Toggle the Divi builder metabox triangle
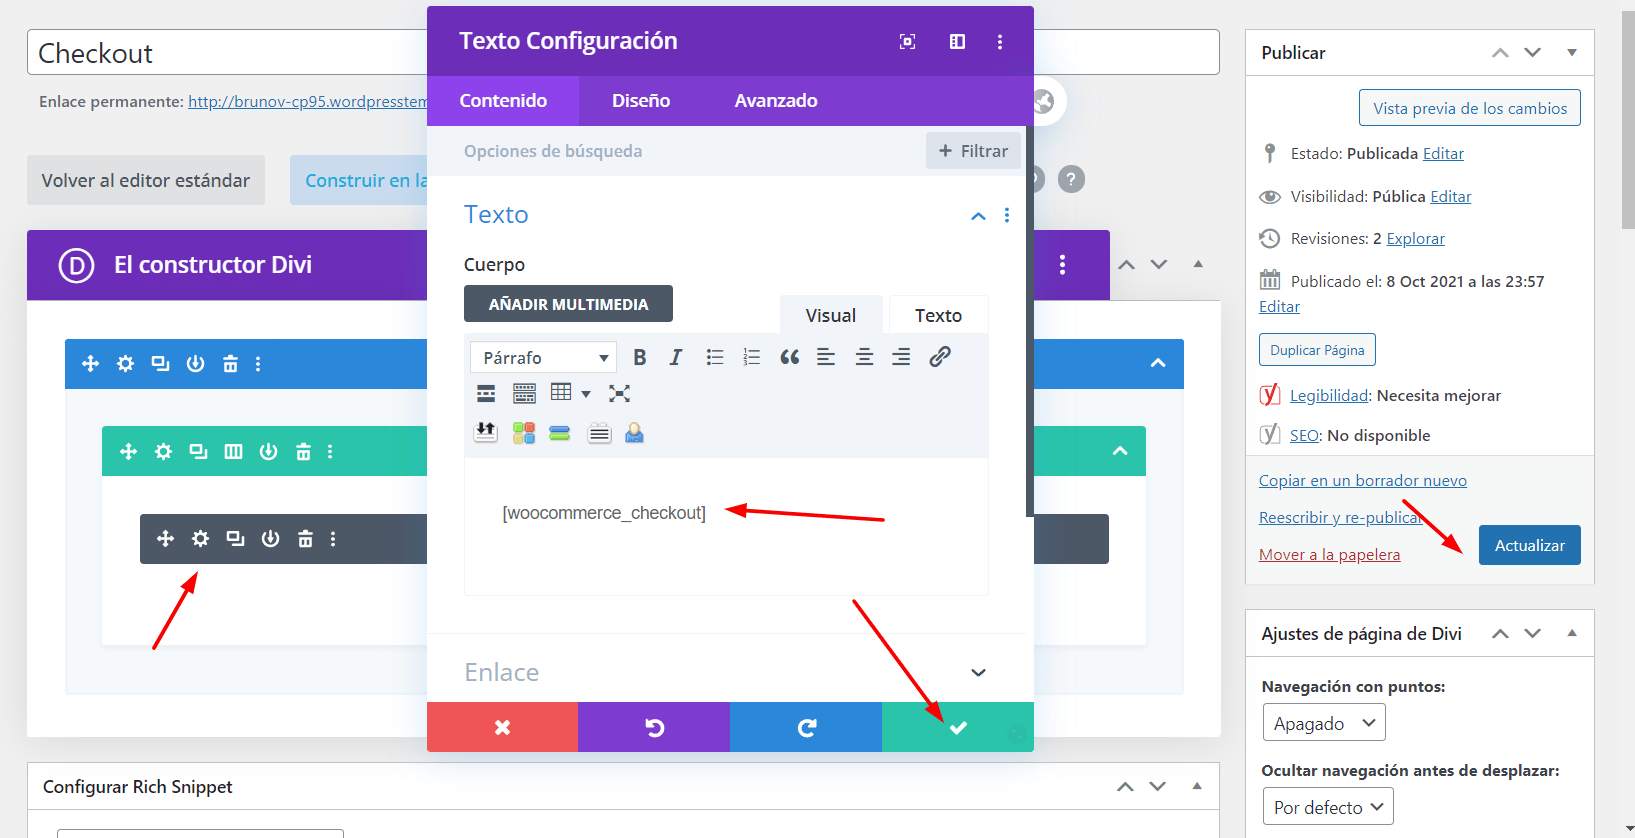The image size is (1635, 838). (1198, 264)
